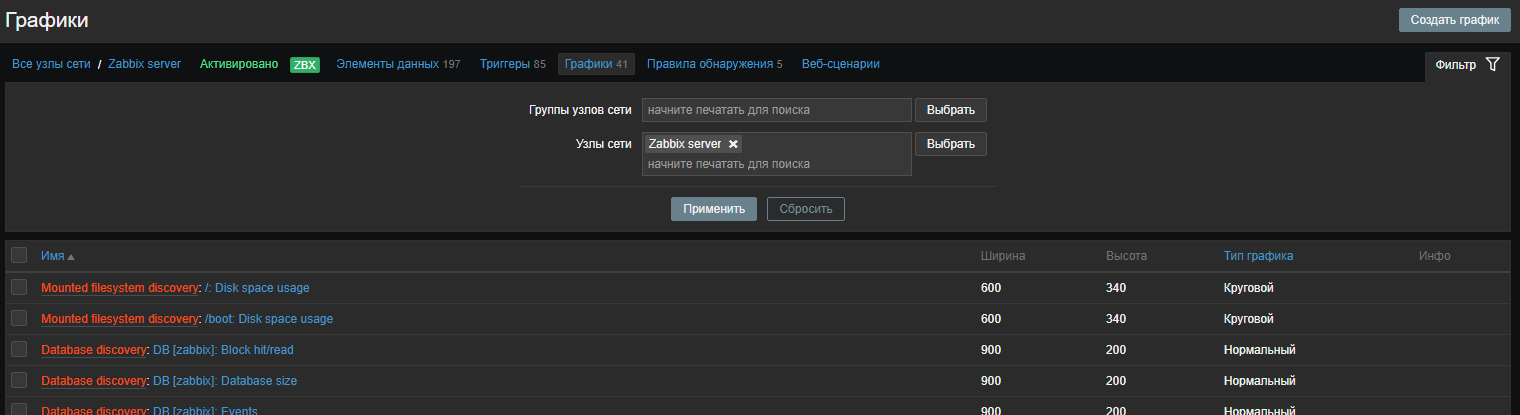Focus the Группы узлов сети search field
The image size is (1520, 415).
[x=776, y=110]
